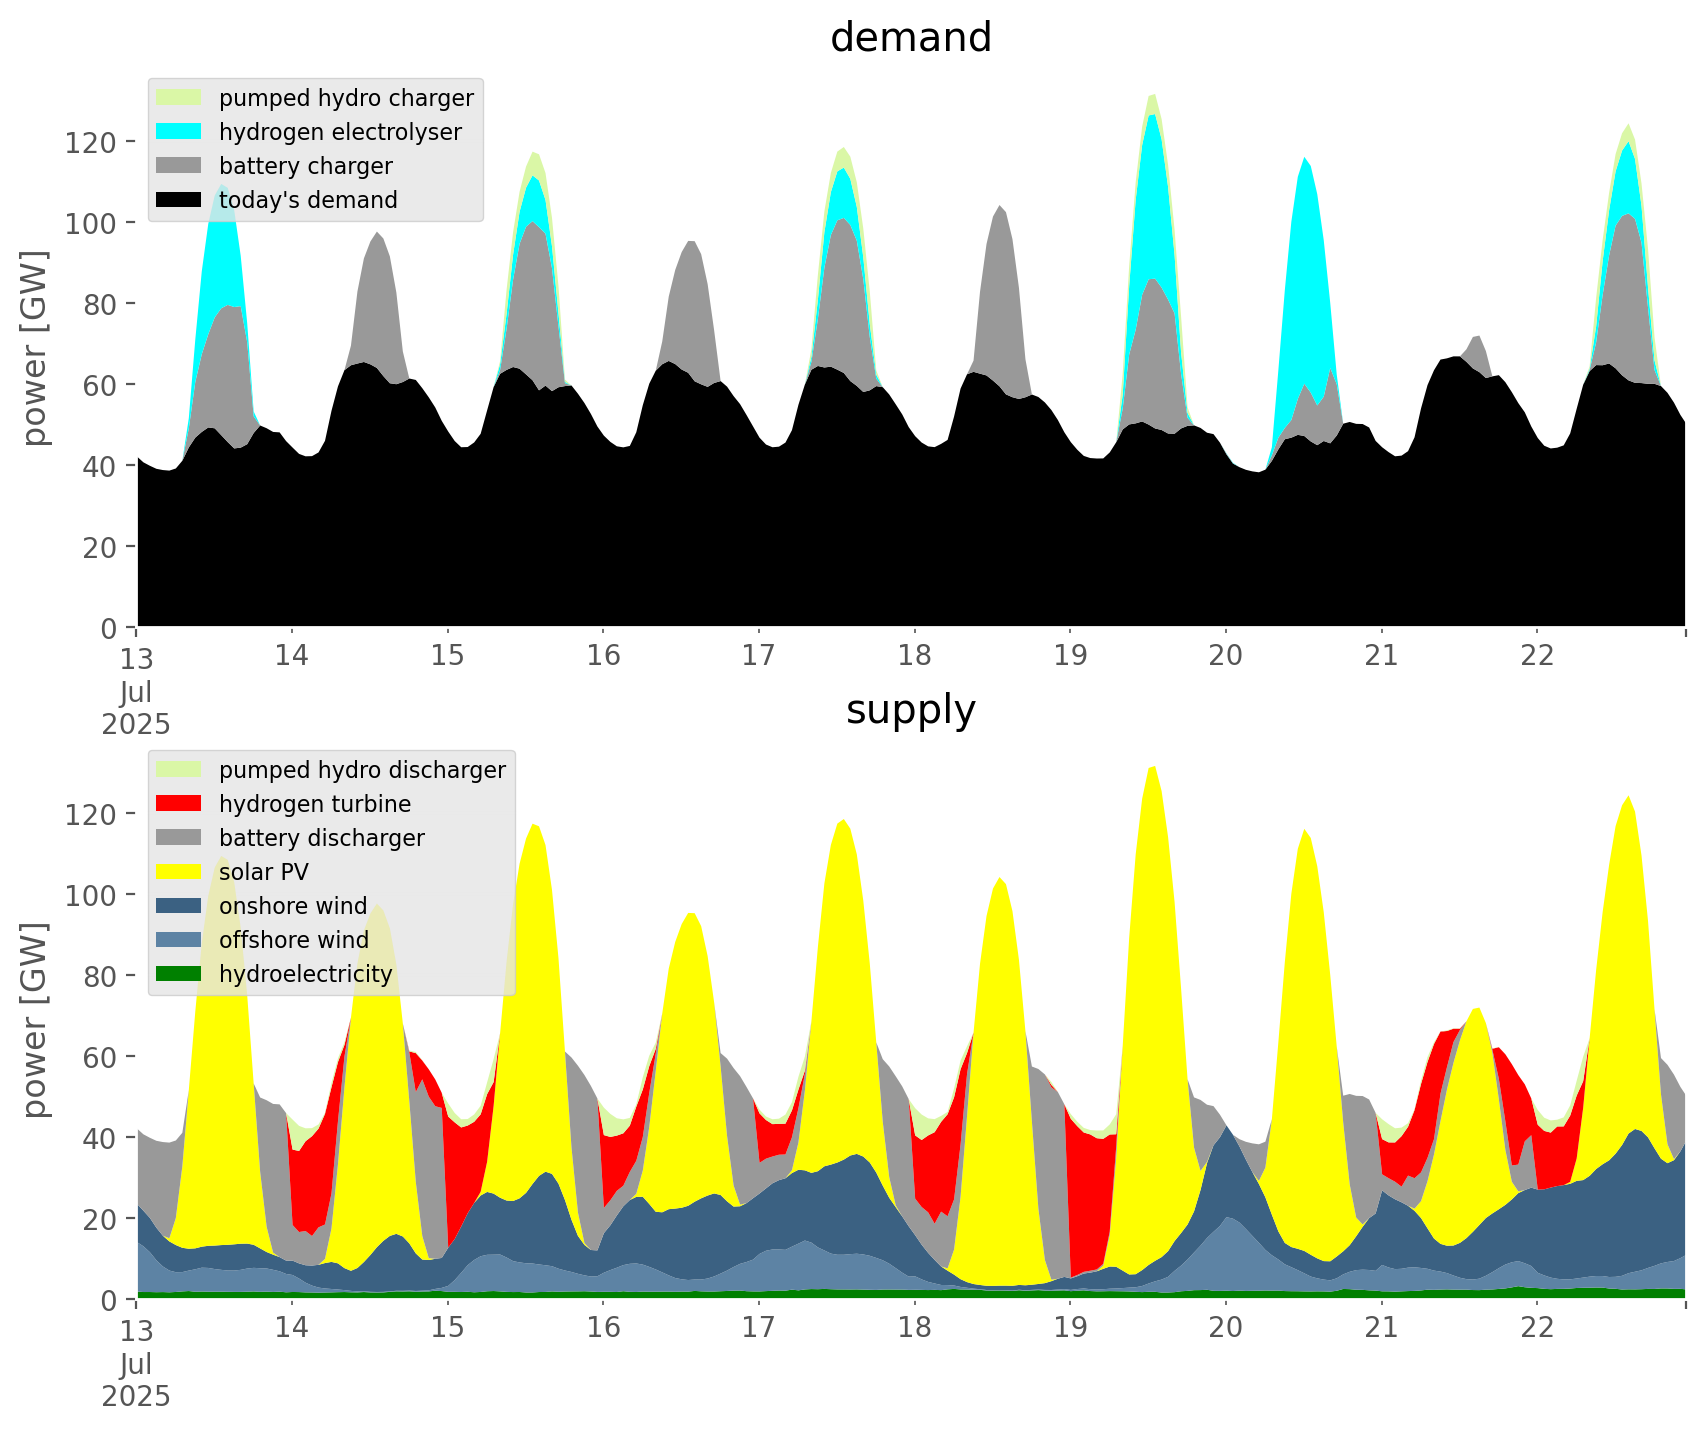Click the 100 tick on the demand y-axis
The width and height of the screenshot is (1706, 1431).
(91, 223)
